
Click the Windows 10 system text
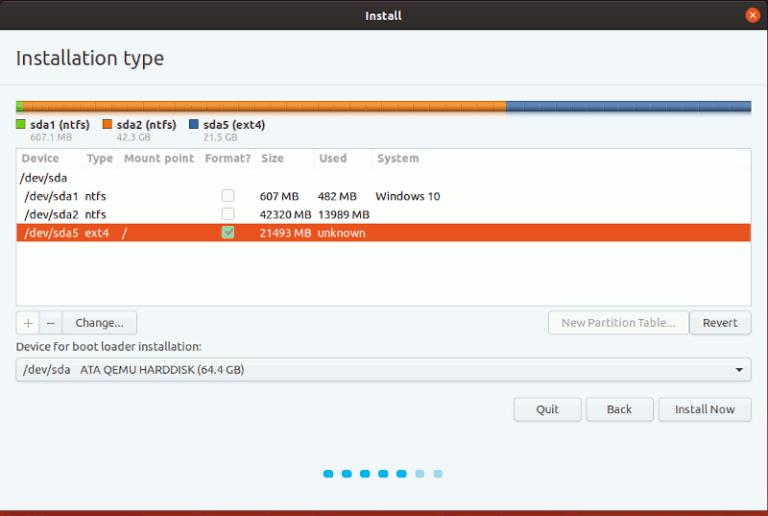pos(408,196)
